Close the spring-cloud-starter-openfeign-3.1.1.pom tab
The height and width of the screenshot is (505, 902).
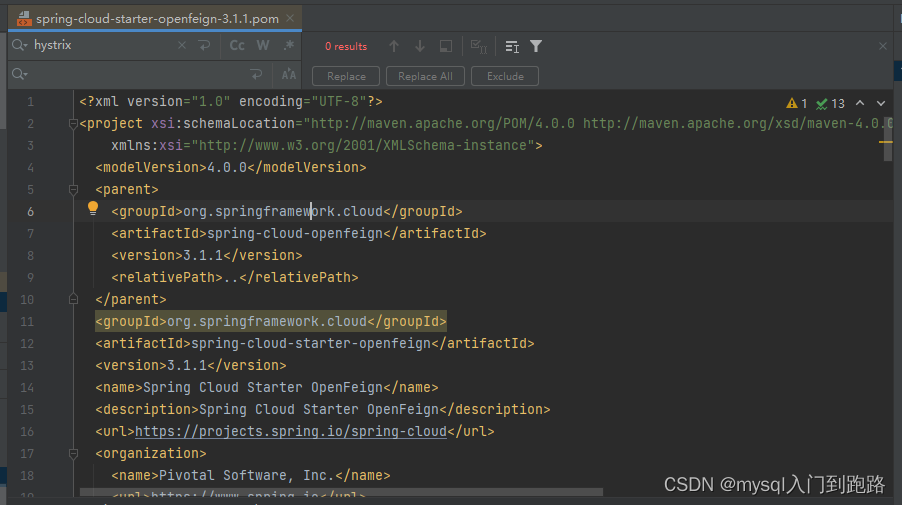coord(290,18)
